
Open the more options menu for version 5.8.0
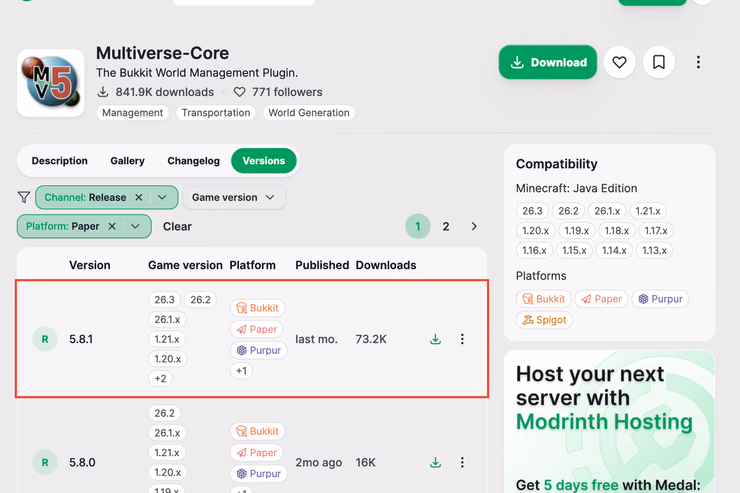(462, 462)
